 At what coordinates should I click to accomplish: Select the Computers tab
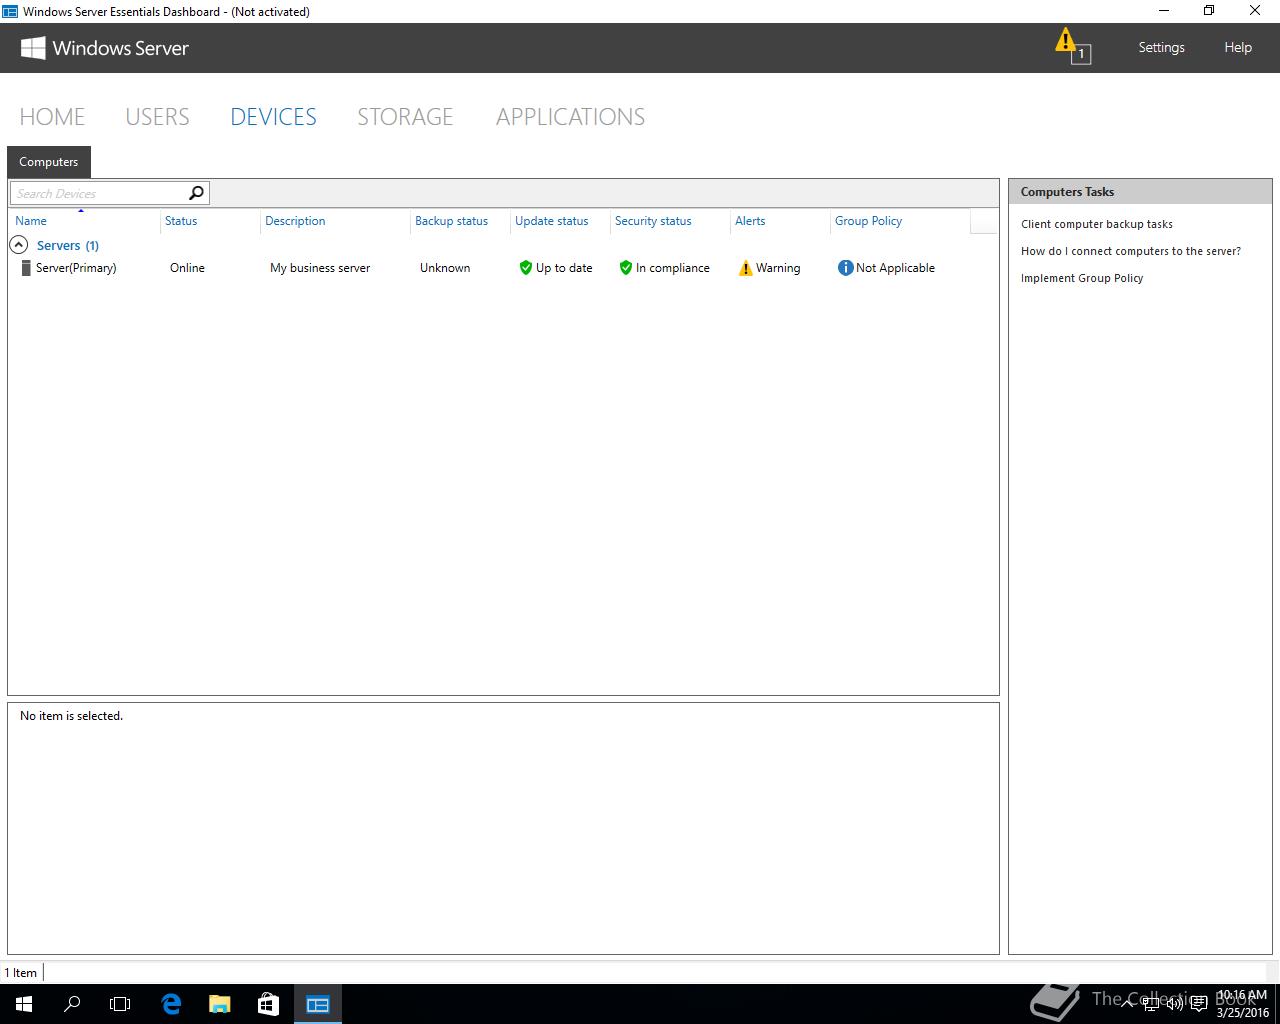point(49,162)
